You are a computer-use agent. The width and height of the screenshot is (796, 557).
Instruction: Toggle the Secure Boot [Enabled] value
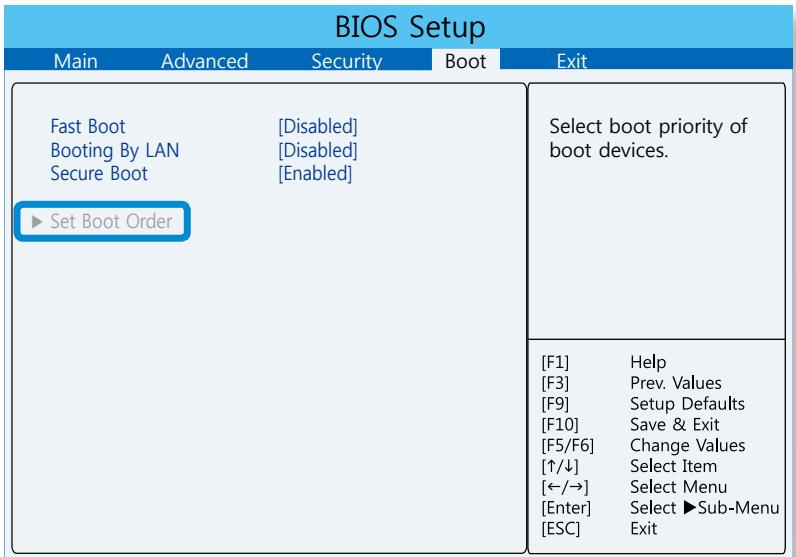[315, 174]
